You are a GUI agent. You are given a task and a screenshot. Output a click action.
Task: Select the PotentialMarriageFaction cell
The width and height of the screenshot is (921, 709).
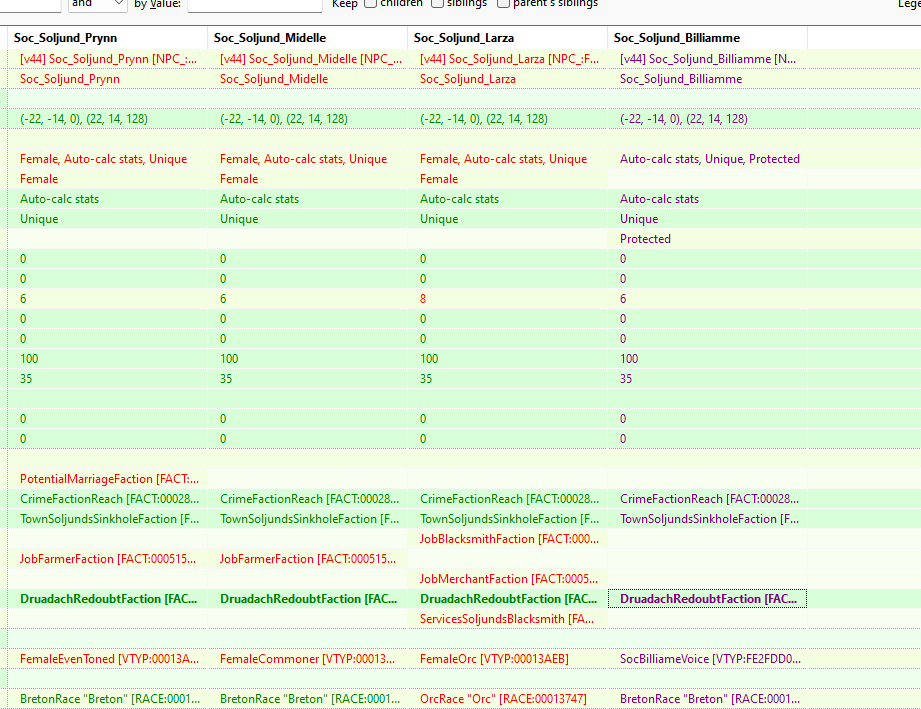(107, 479)
